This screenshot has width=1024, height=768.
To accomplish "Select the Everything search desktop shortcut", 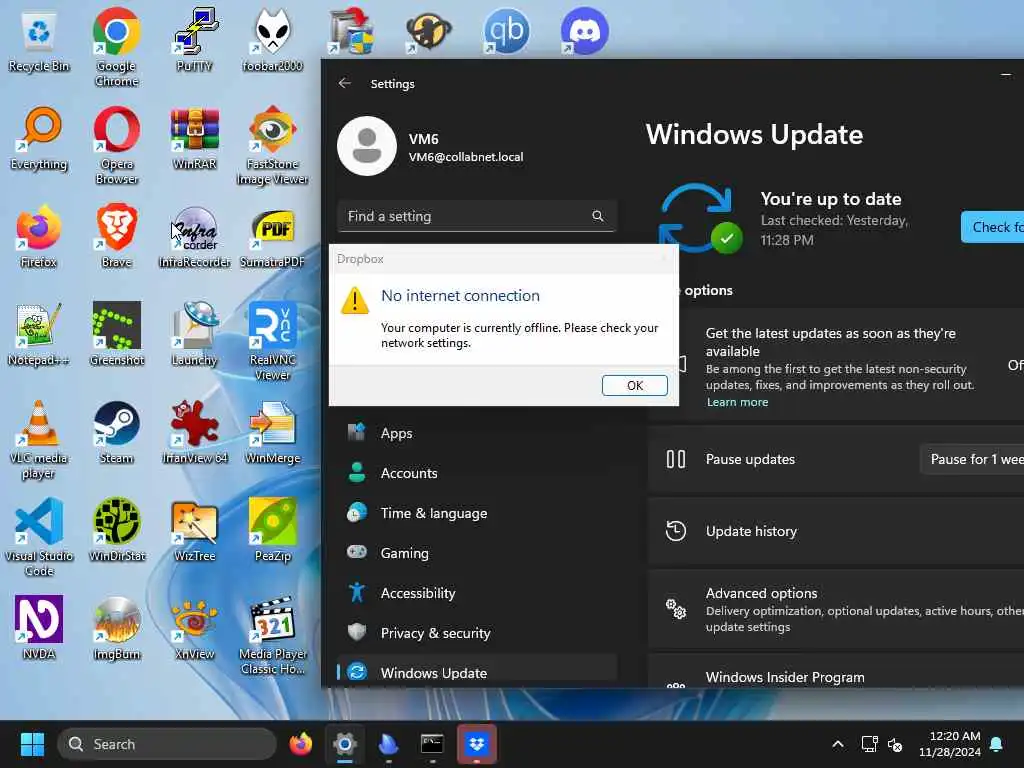I will 39,138.
